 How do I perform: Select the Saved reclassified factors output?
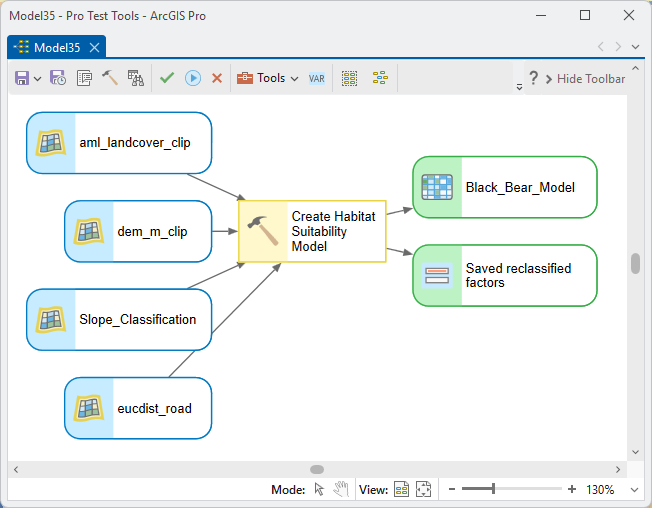coord(505,276)
